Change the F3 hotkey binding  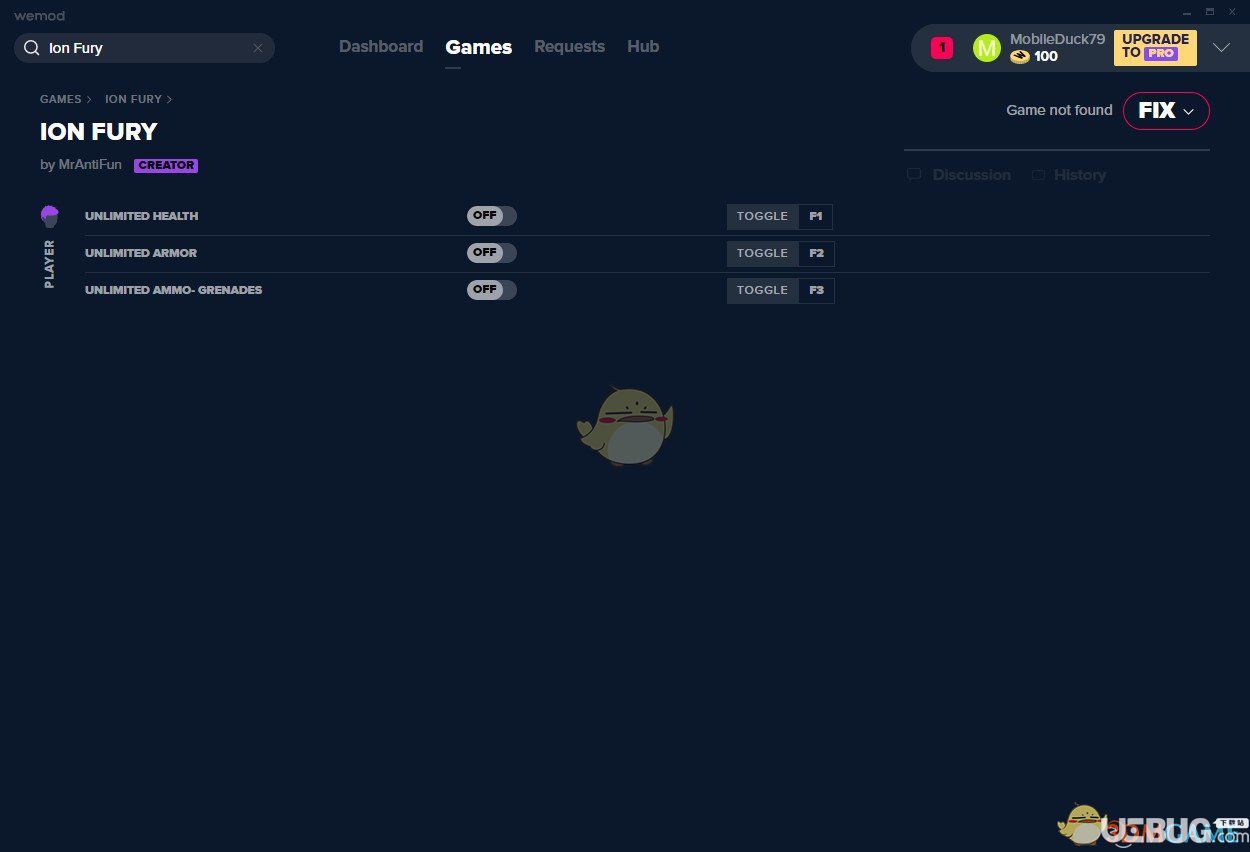[816, 291]
